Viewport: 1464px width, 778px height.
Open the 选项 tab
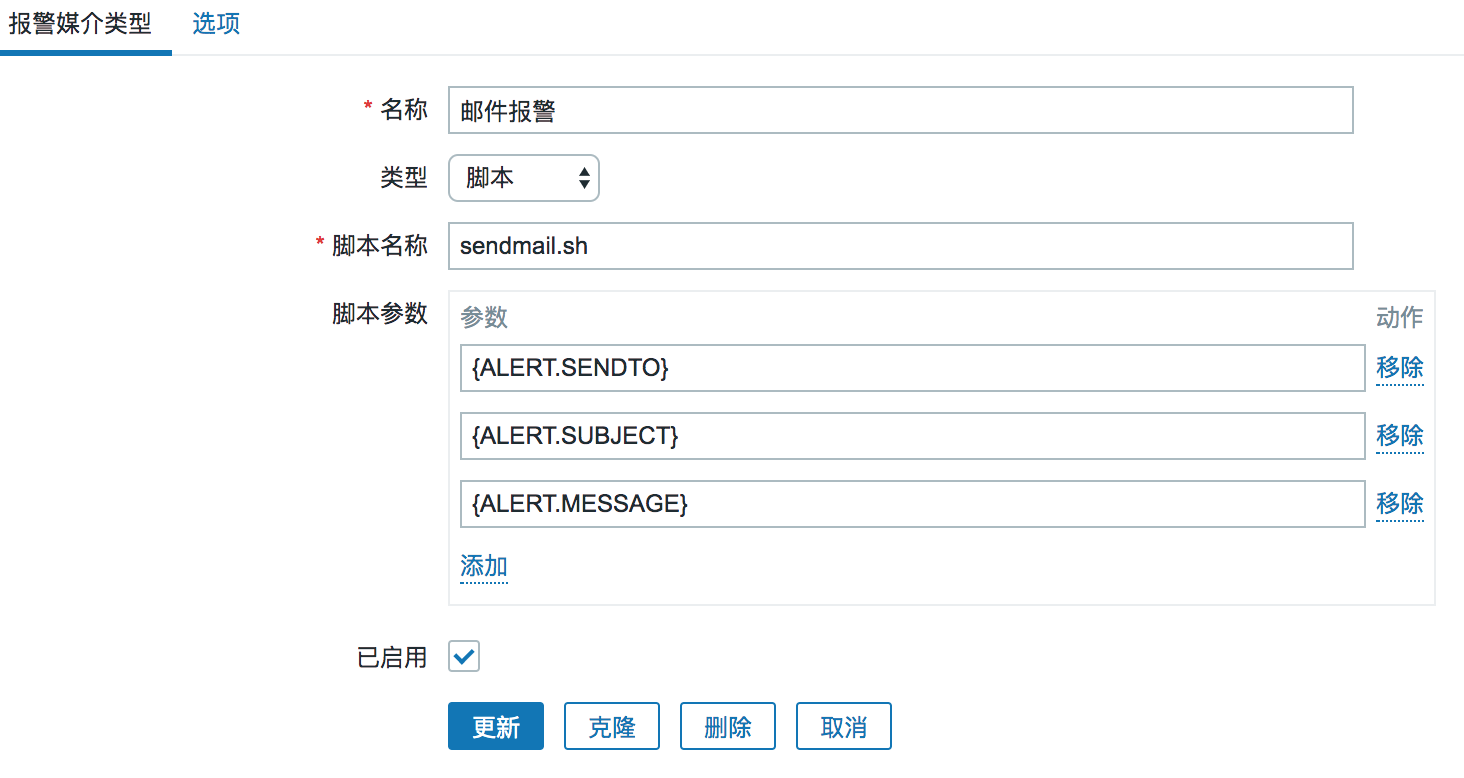pos(216,24)
